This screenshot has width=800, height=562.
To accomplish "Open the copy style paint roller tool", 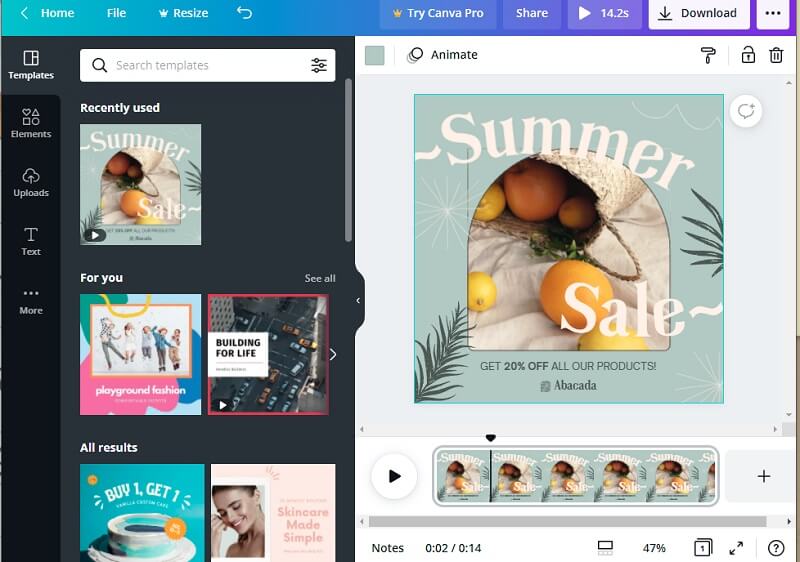I will tap(708, 55).
